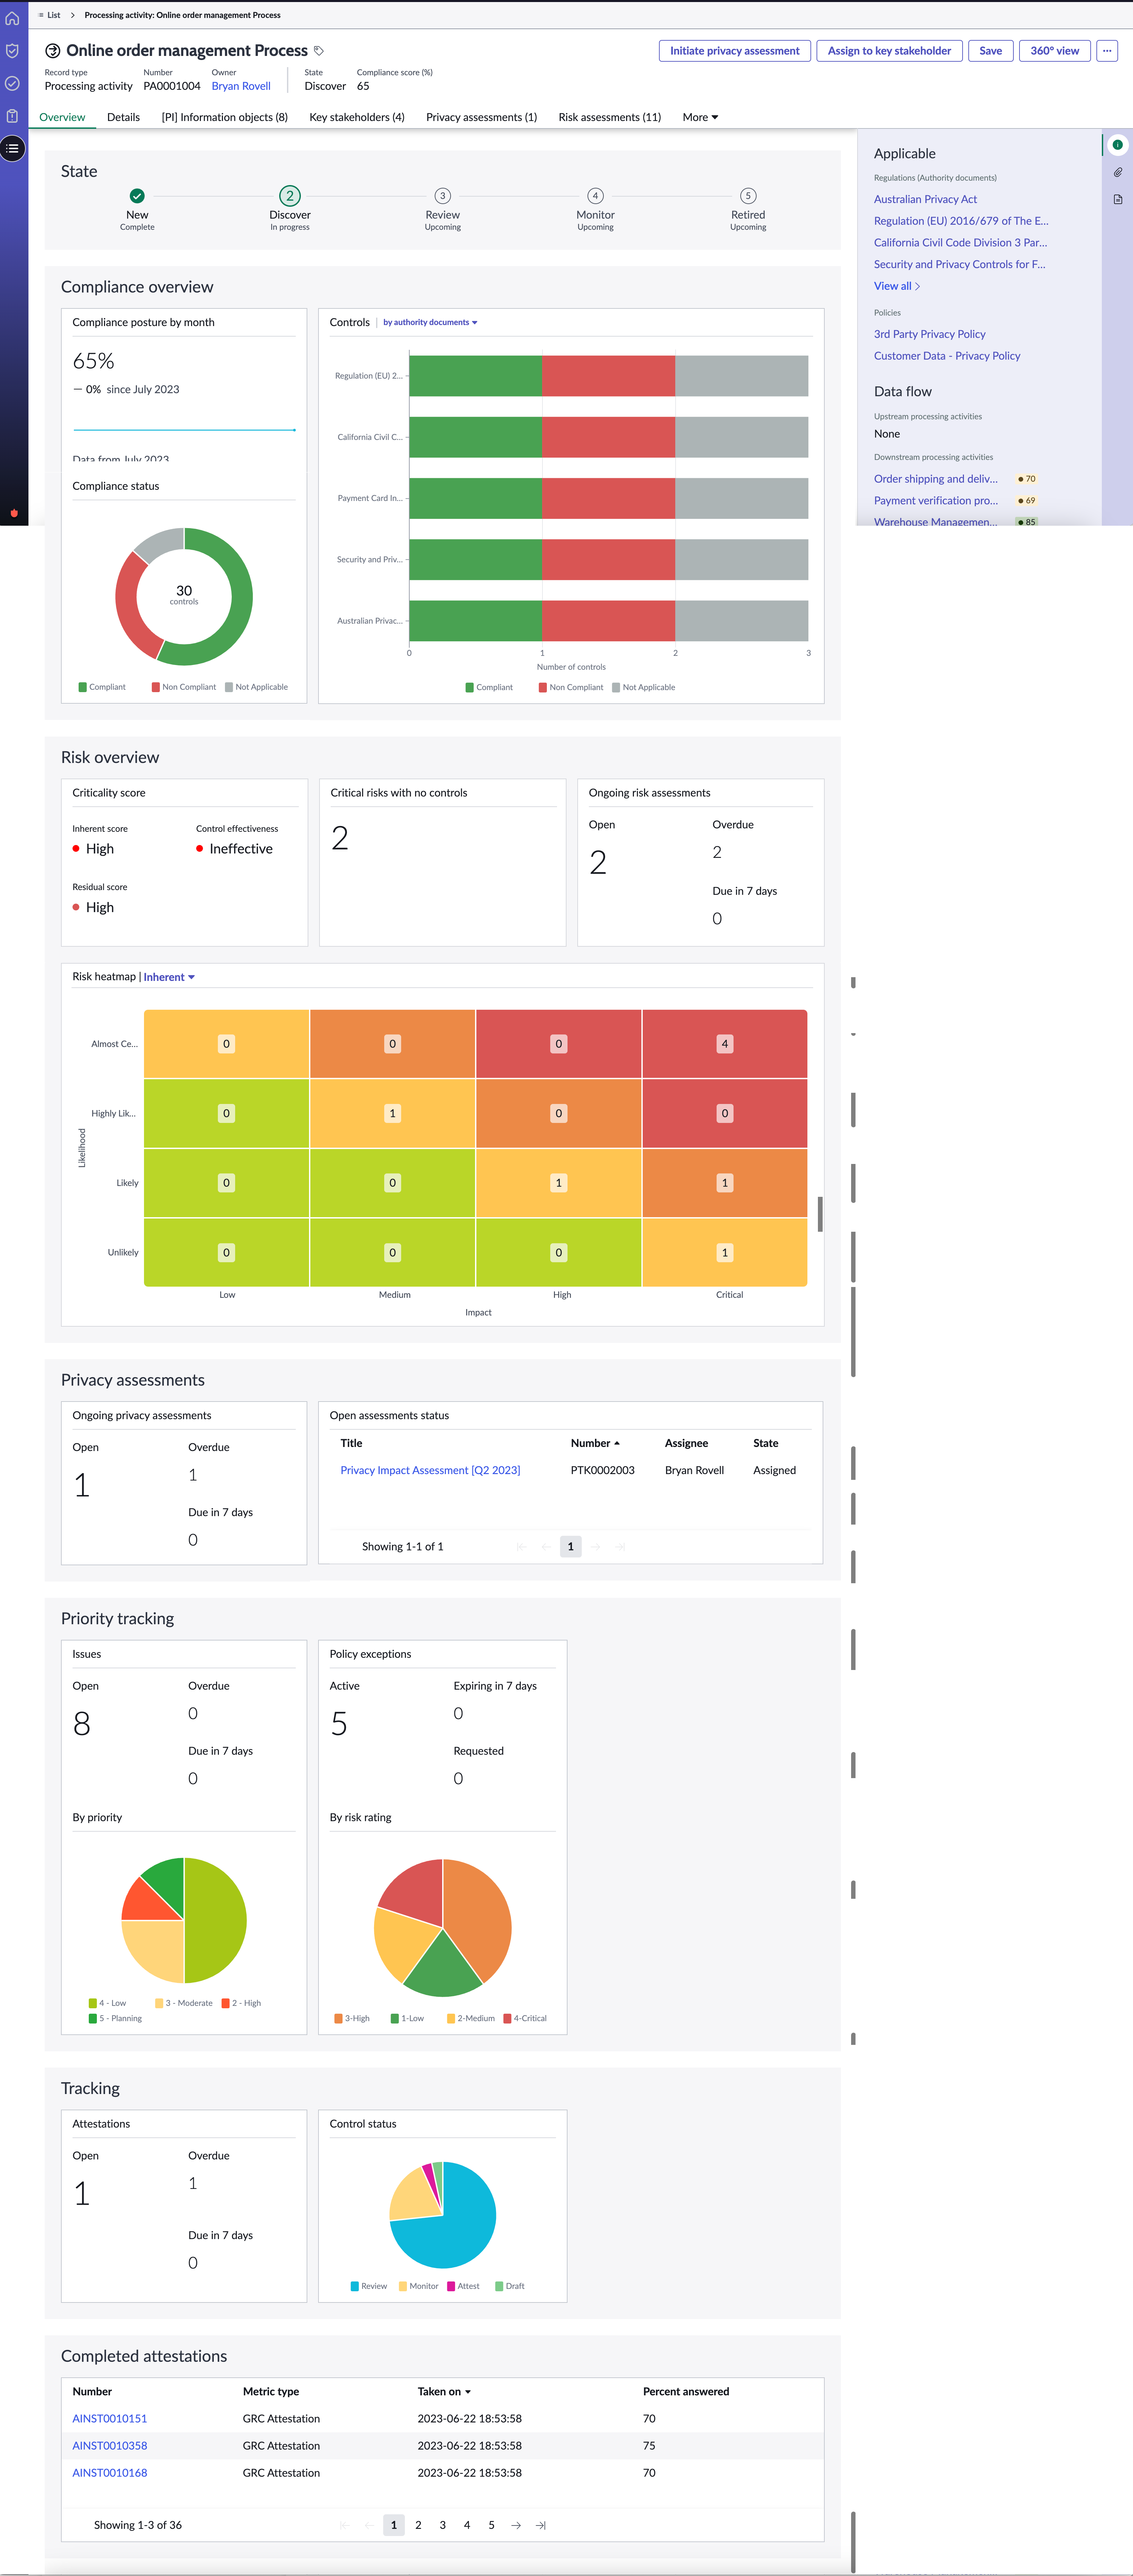The width and height of the screenshot is (1133, 2576).
Task: Click the risk heatmap vertical scrollbar
Action: (x=820, y=1214)
